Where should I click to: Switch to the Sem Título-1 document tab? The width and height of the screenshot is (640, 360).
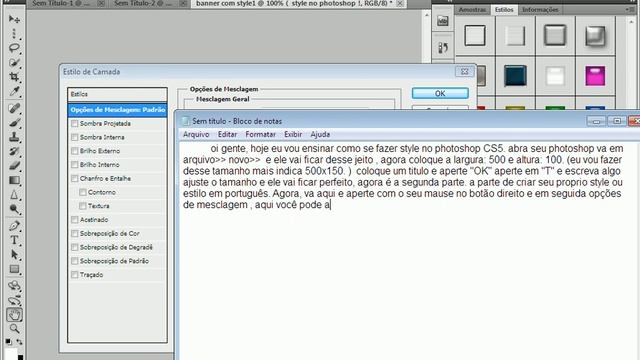62,3
